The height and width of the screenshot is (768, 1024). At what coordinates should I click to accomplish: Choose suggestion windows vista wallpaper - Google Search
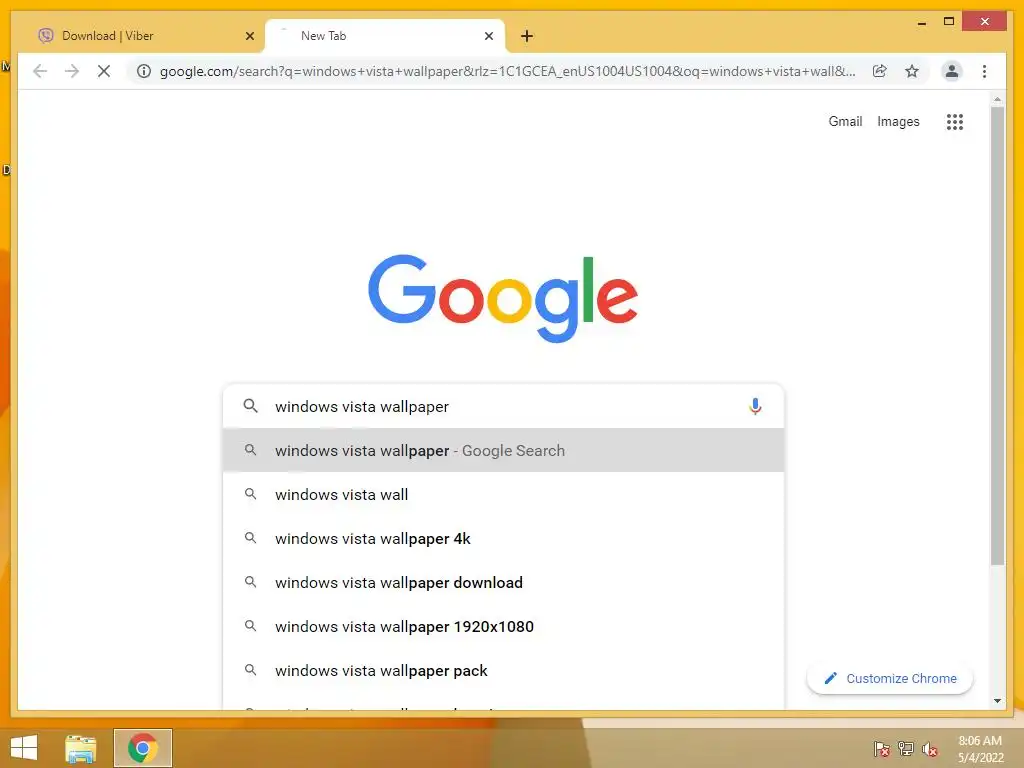click(504, 451)
